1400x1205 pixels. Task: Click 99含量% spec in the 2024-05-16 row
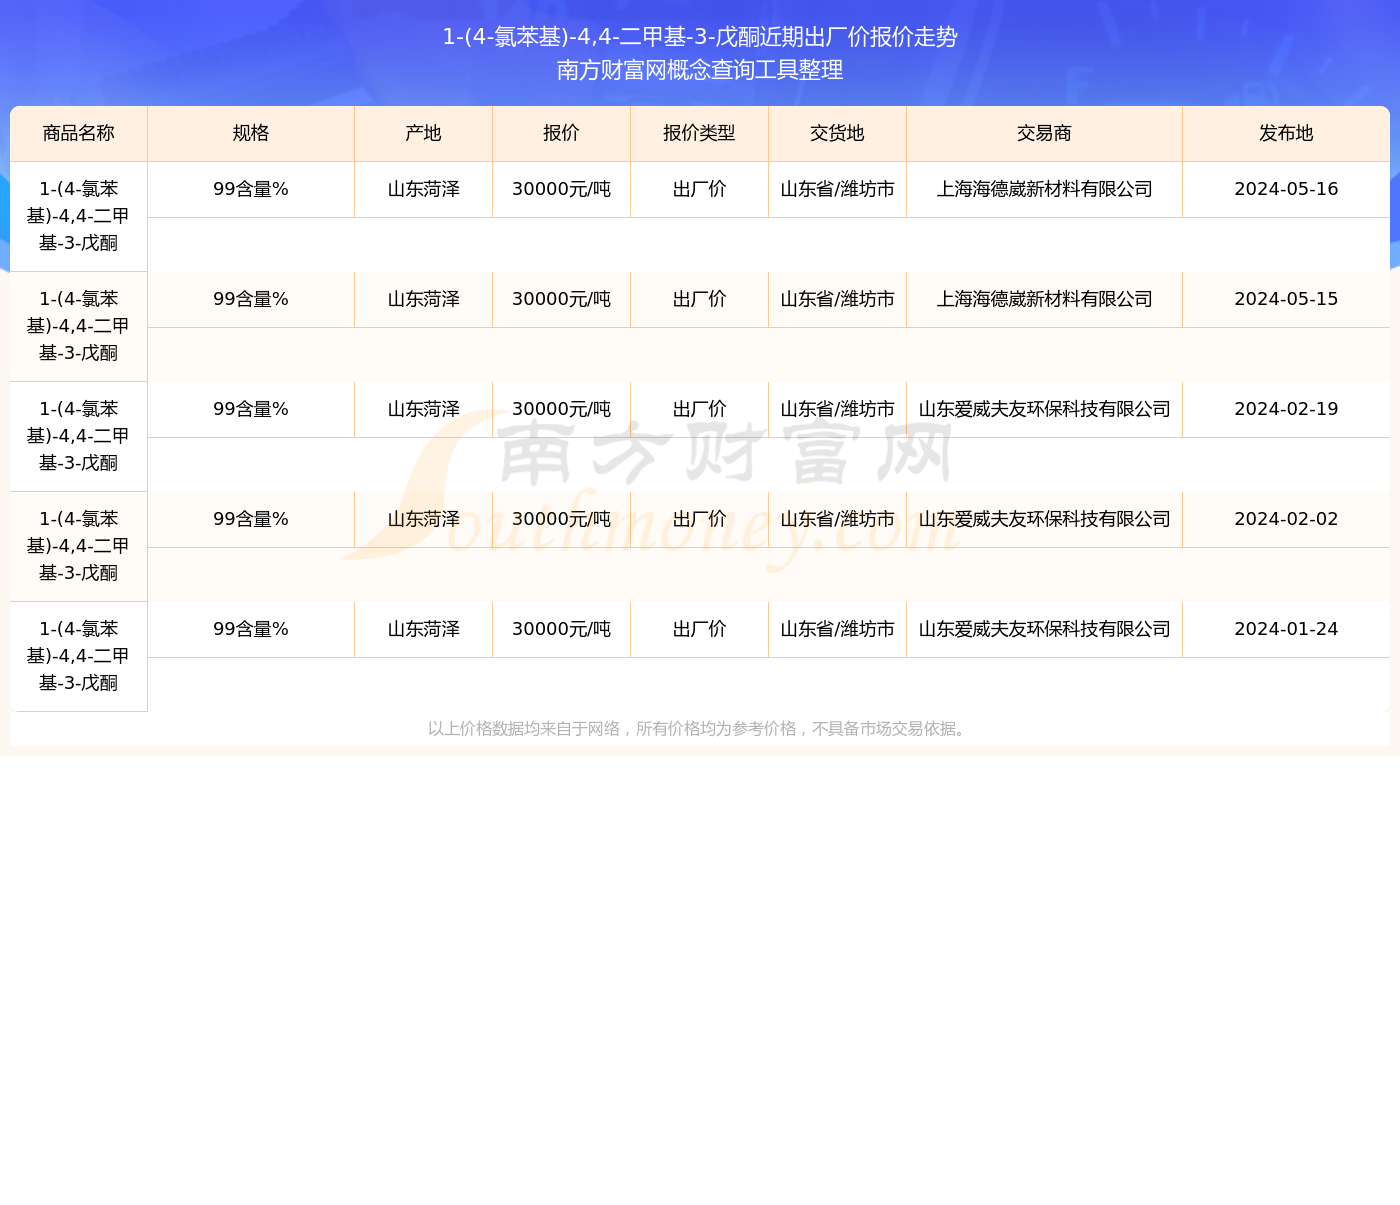pos(251,189)
